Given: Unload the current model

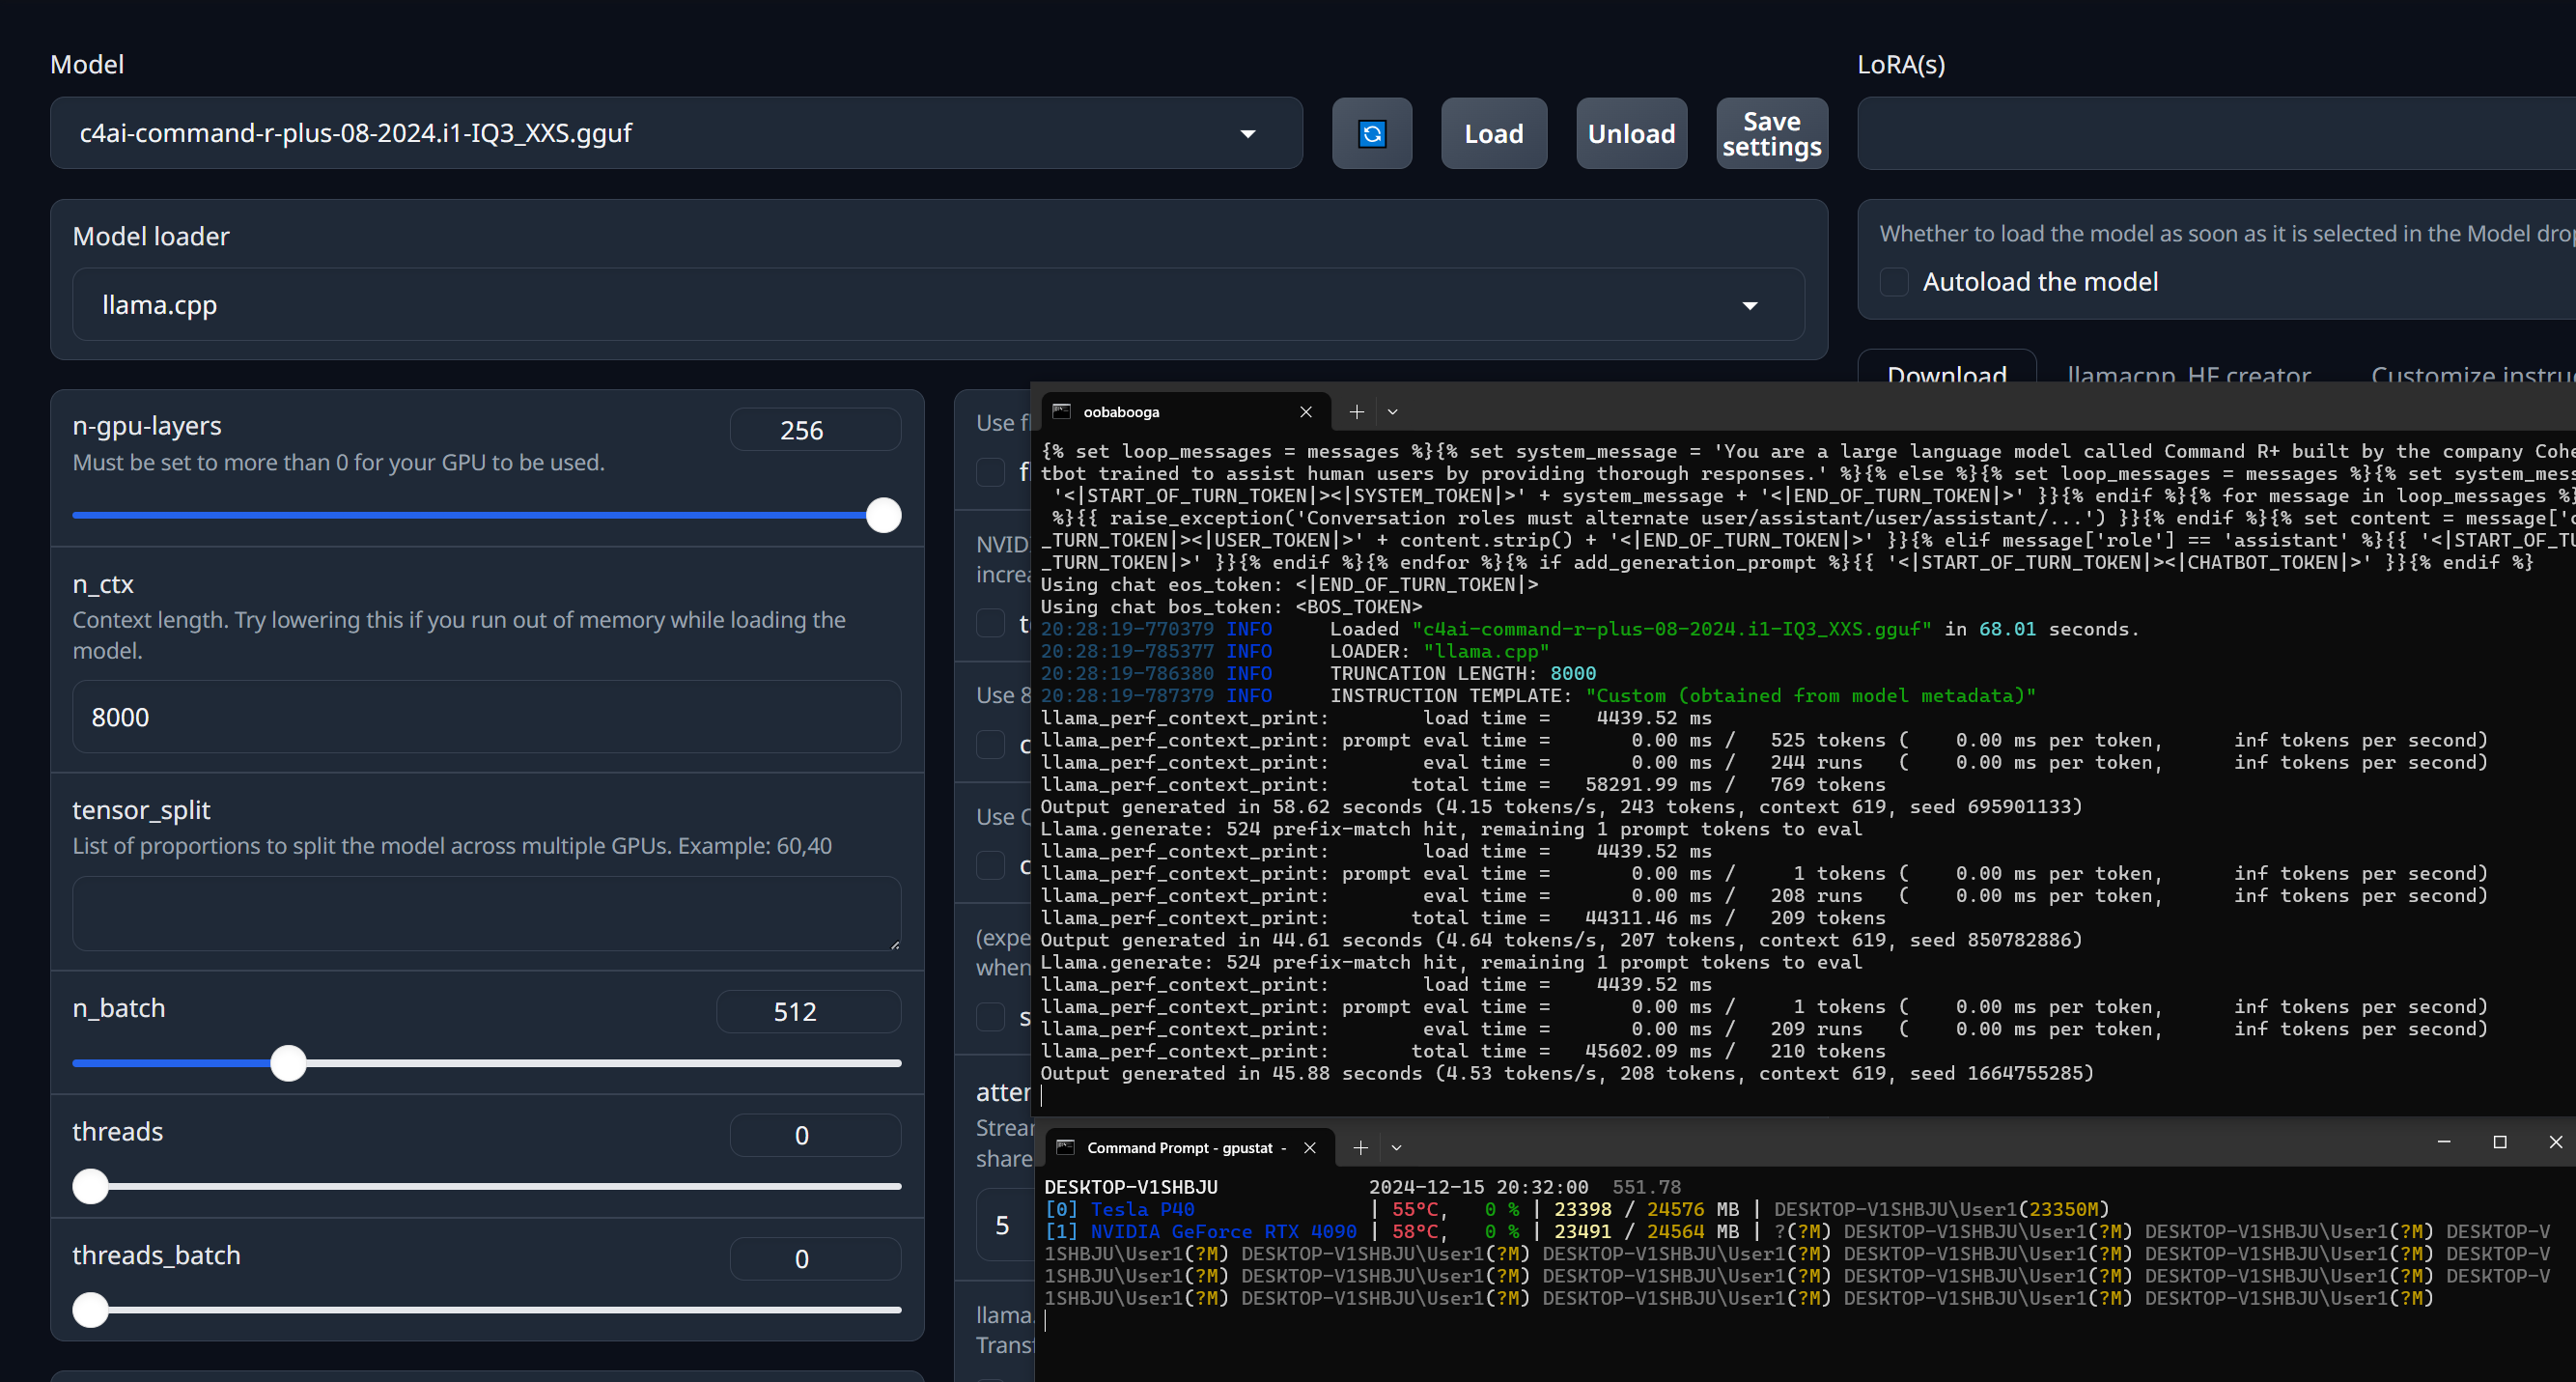Looking at the screenshot, I should (1631, 133).
